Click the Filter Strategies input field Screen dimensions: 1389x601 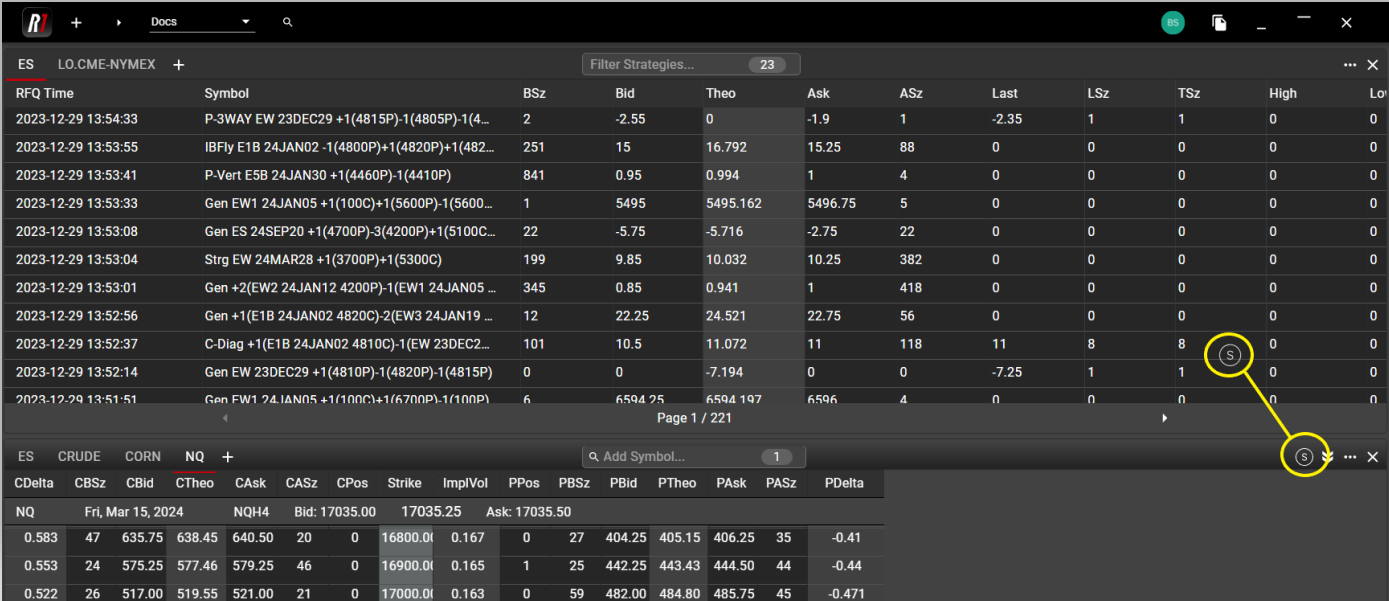tap(665, 65)
